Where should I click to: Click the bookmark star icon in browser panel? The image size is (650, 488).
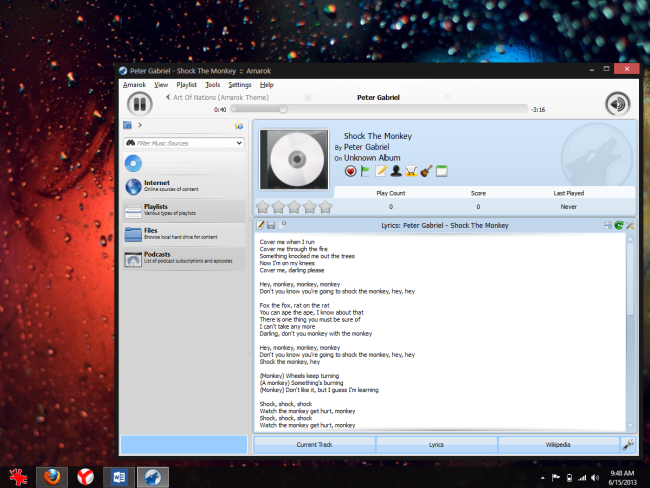(238, 125)
